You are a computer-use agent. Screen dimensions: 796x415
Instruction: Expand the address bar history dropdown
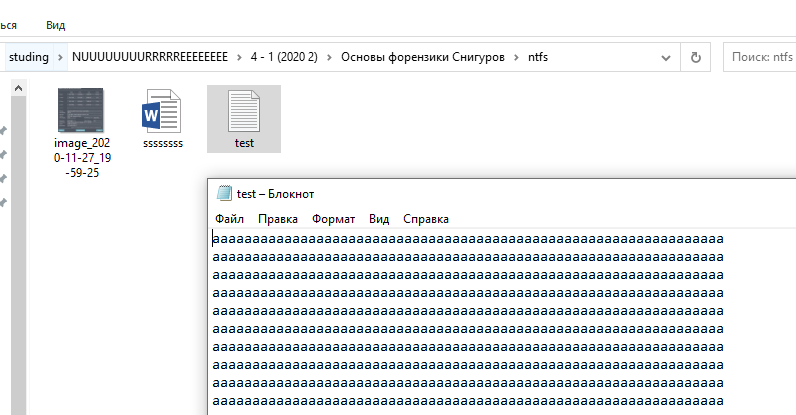coord(666,57)
